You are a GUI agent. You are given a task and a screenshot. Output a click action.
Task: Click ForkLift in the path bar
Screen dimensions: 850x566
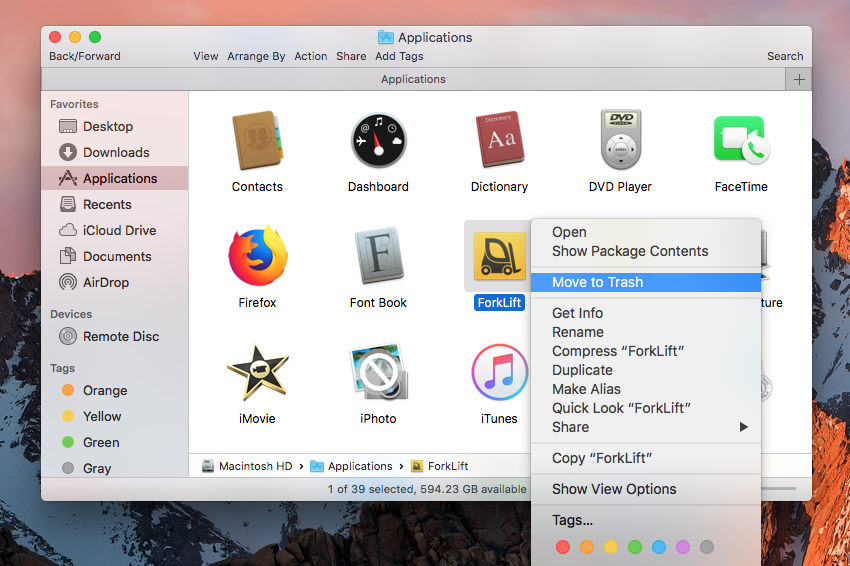[440, 466]
